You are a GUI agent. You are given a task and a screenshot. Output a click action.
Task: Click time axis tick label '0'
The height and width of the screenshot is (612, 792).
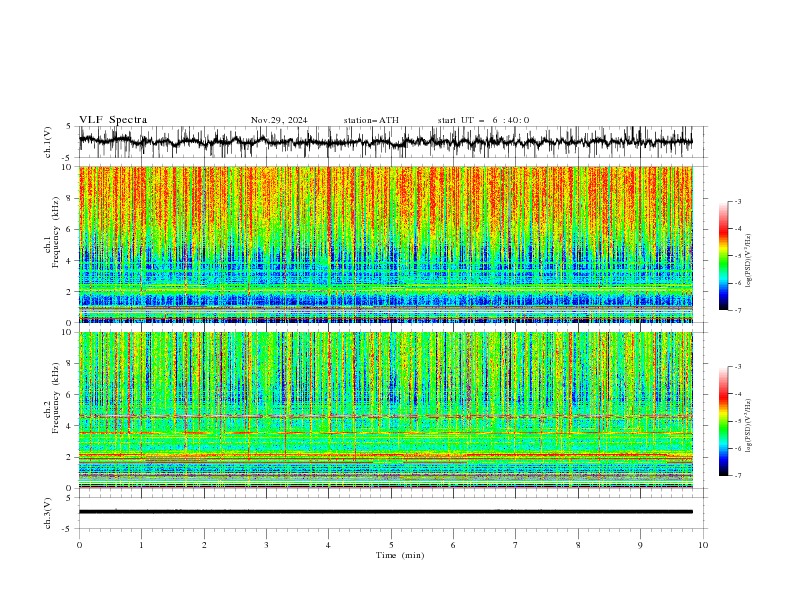[x=79, y=545]
